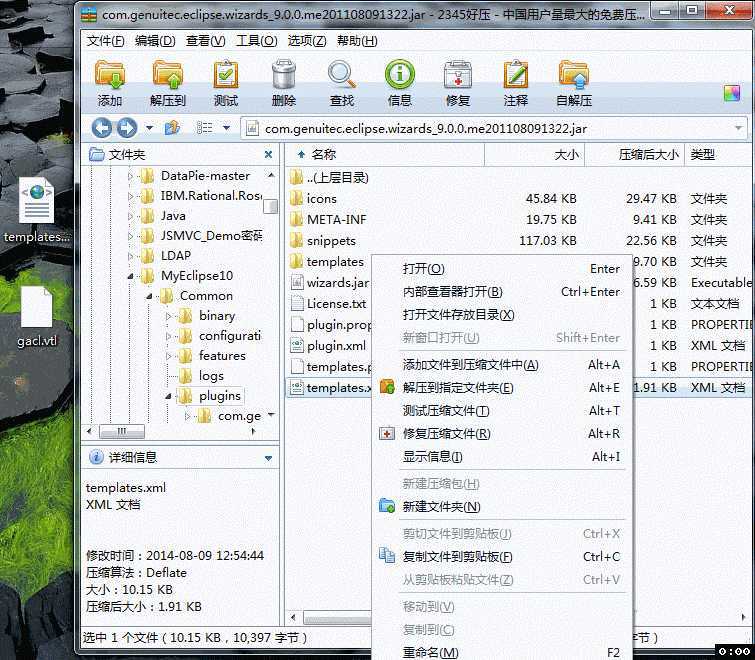Sort by the 名称 column header
Screen dimensions: 755x660
385,155
